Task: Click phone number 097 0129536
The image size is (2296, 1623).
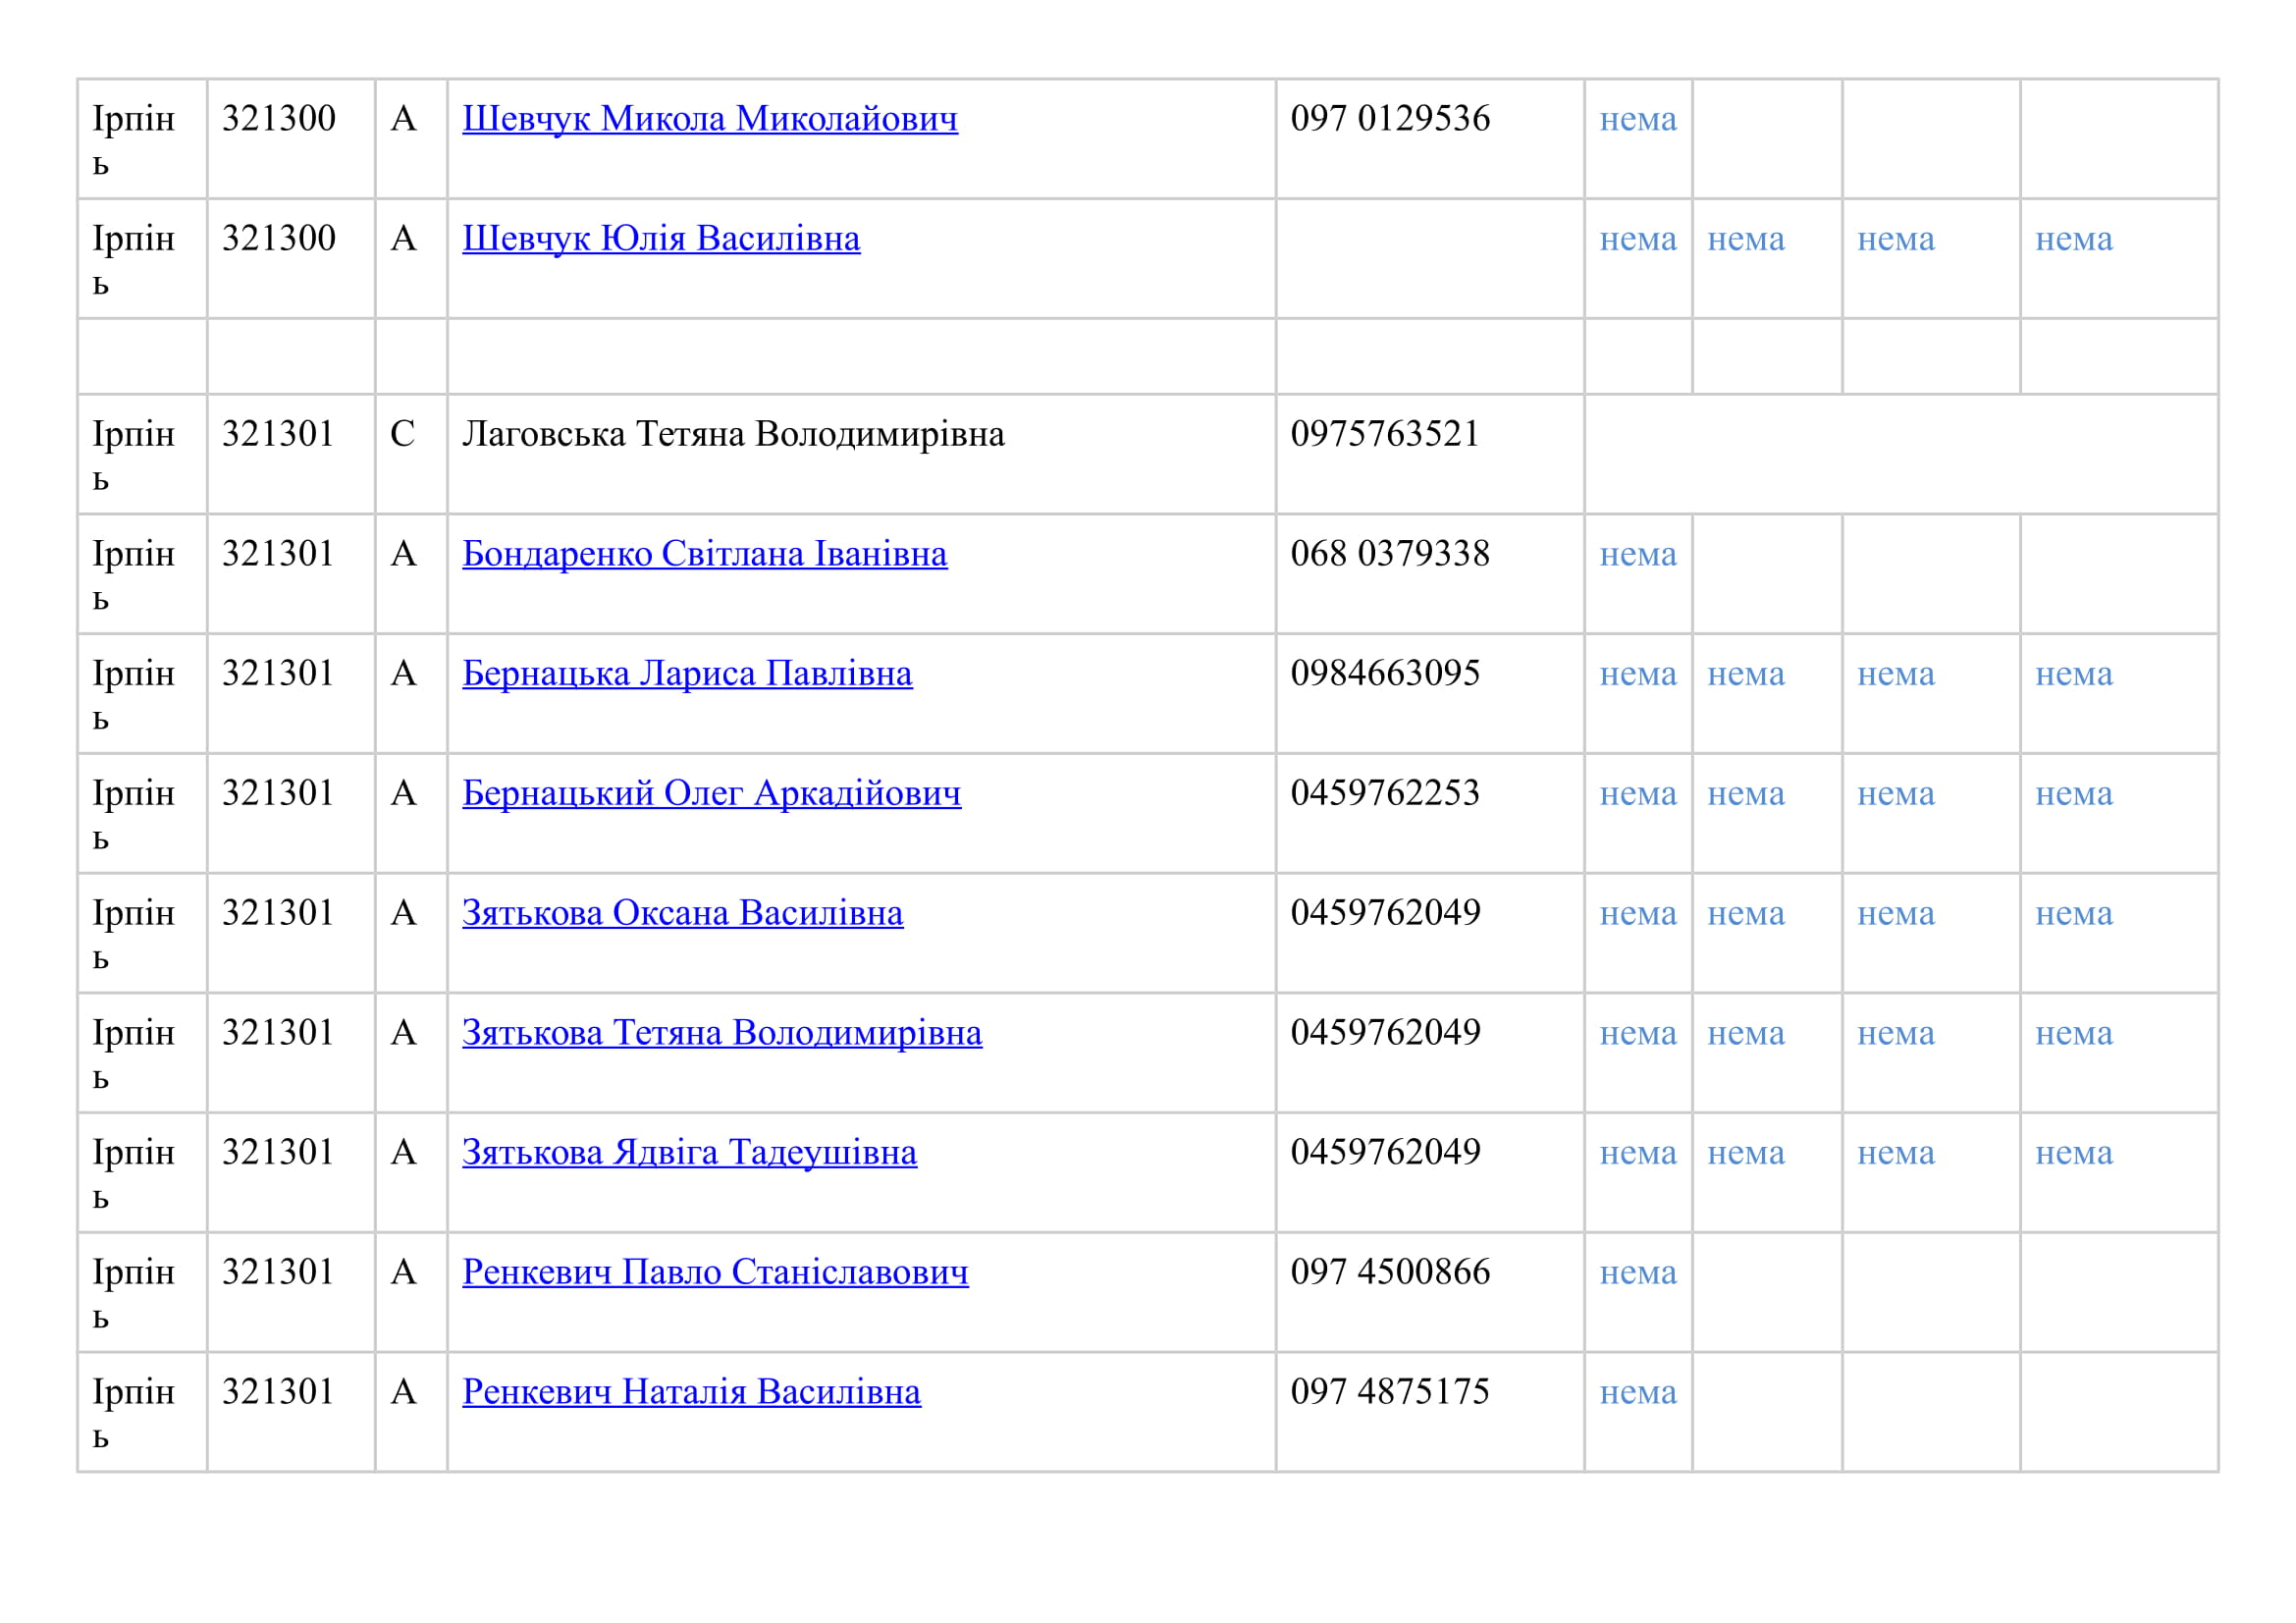Action: pyautogui.click(x=1389, y=119)
